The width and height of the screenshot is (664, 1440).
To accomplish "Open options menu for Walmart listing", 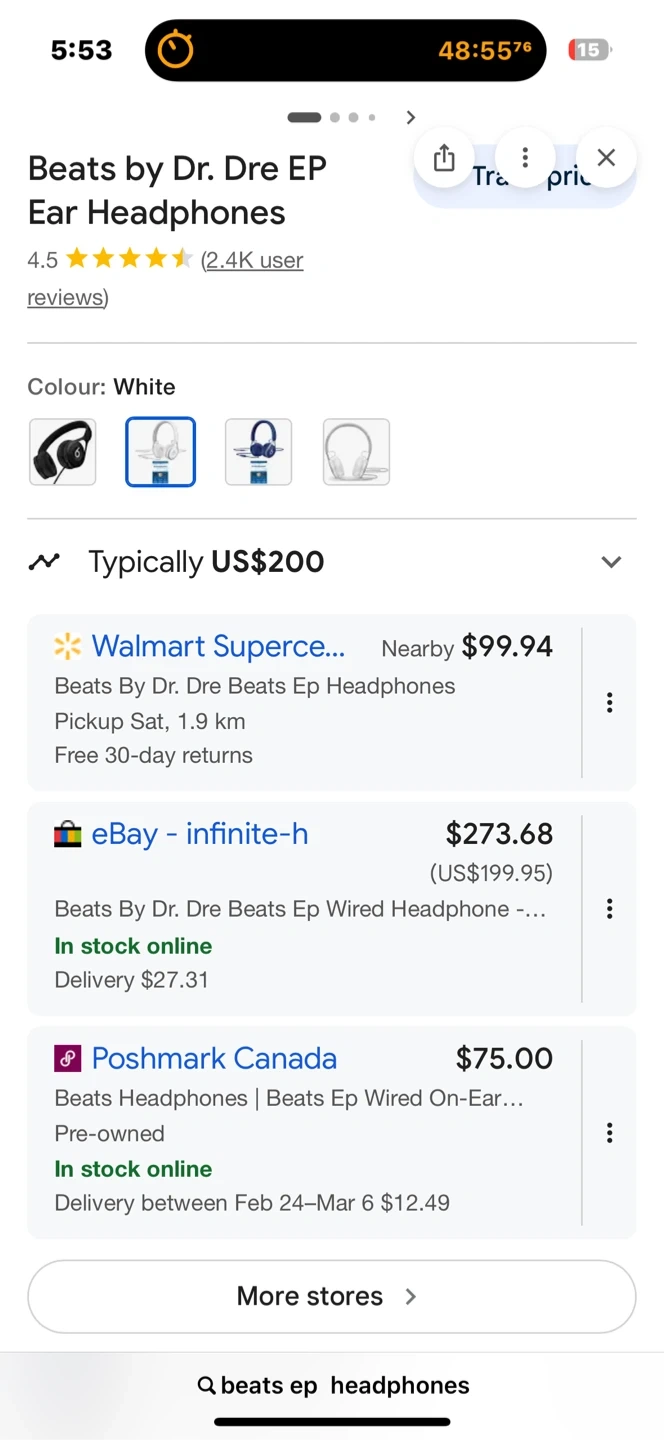I will click(609, 703).
